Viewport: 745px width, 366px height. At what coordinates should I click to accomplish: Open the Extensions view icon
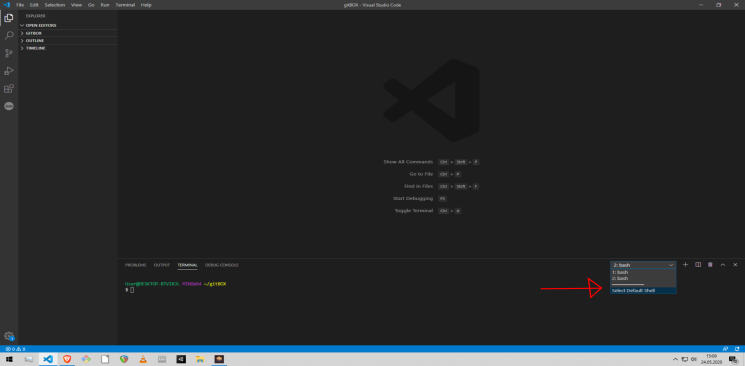(9, 88)
